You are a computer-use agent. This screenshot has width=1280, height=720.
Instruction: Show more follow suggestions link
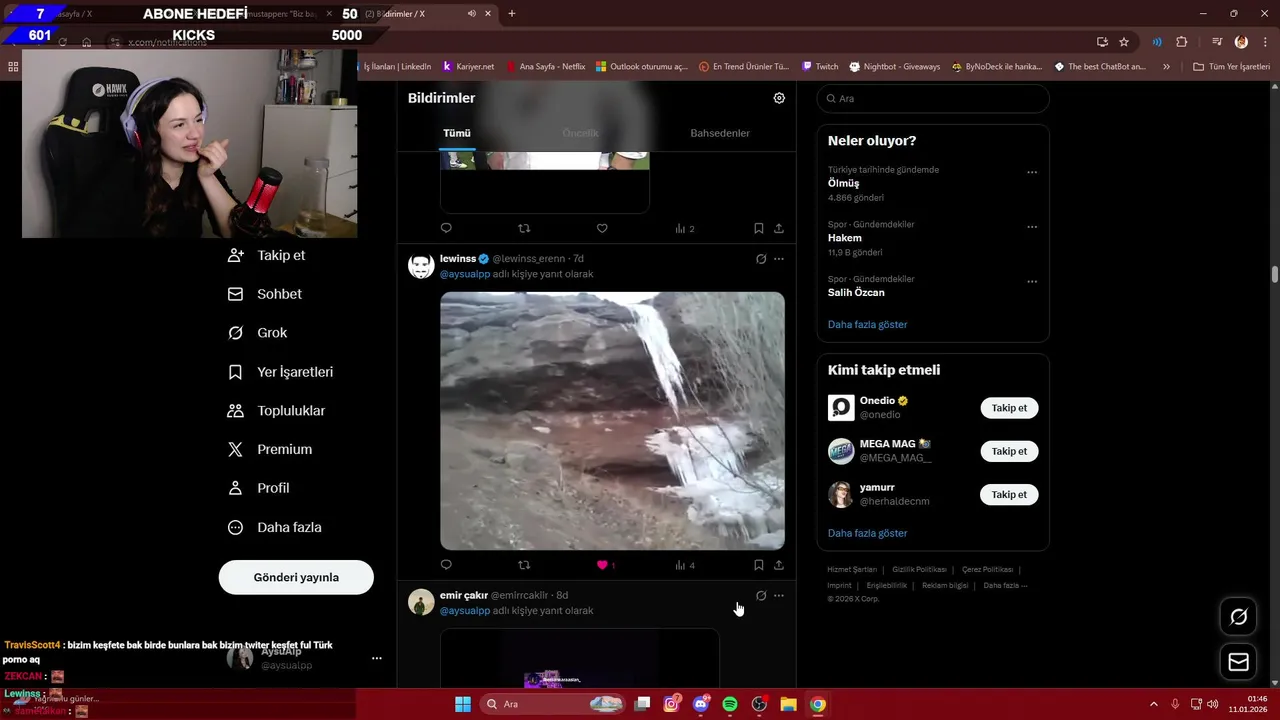click(x=867, y=533)
